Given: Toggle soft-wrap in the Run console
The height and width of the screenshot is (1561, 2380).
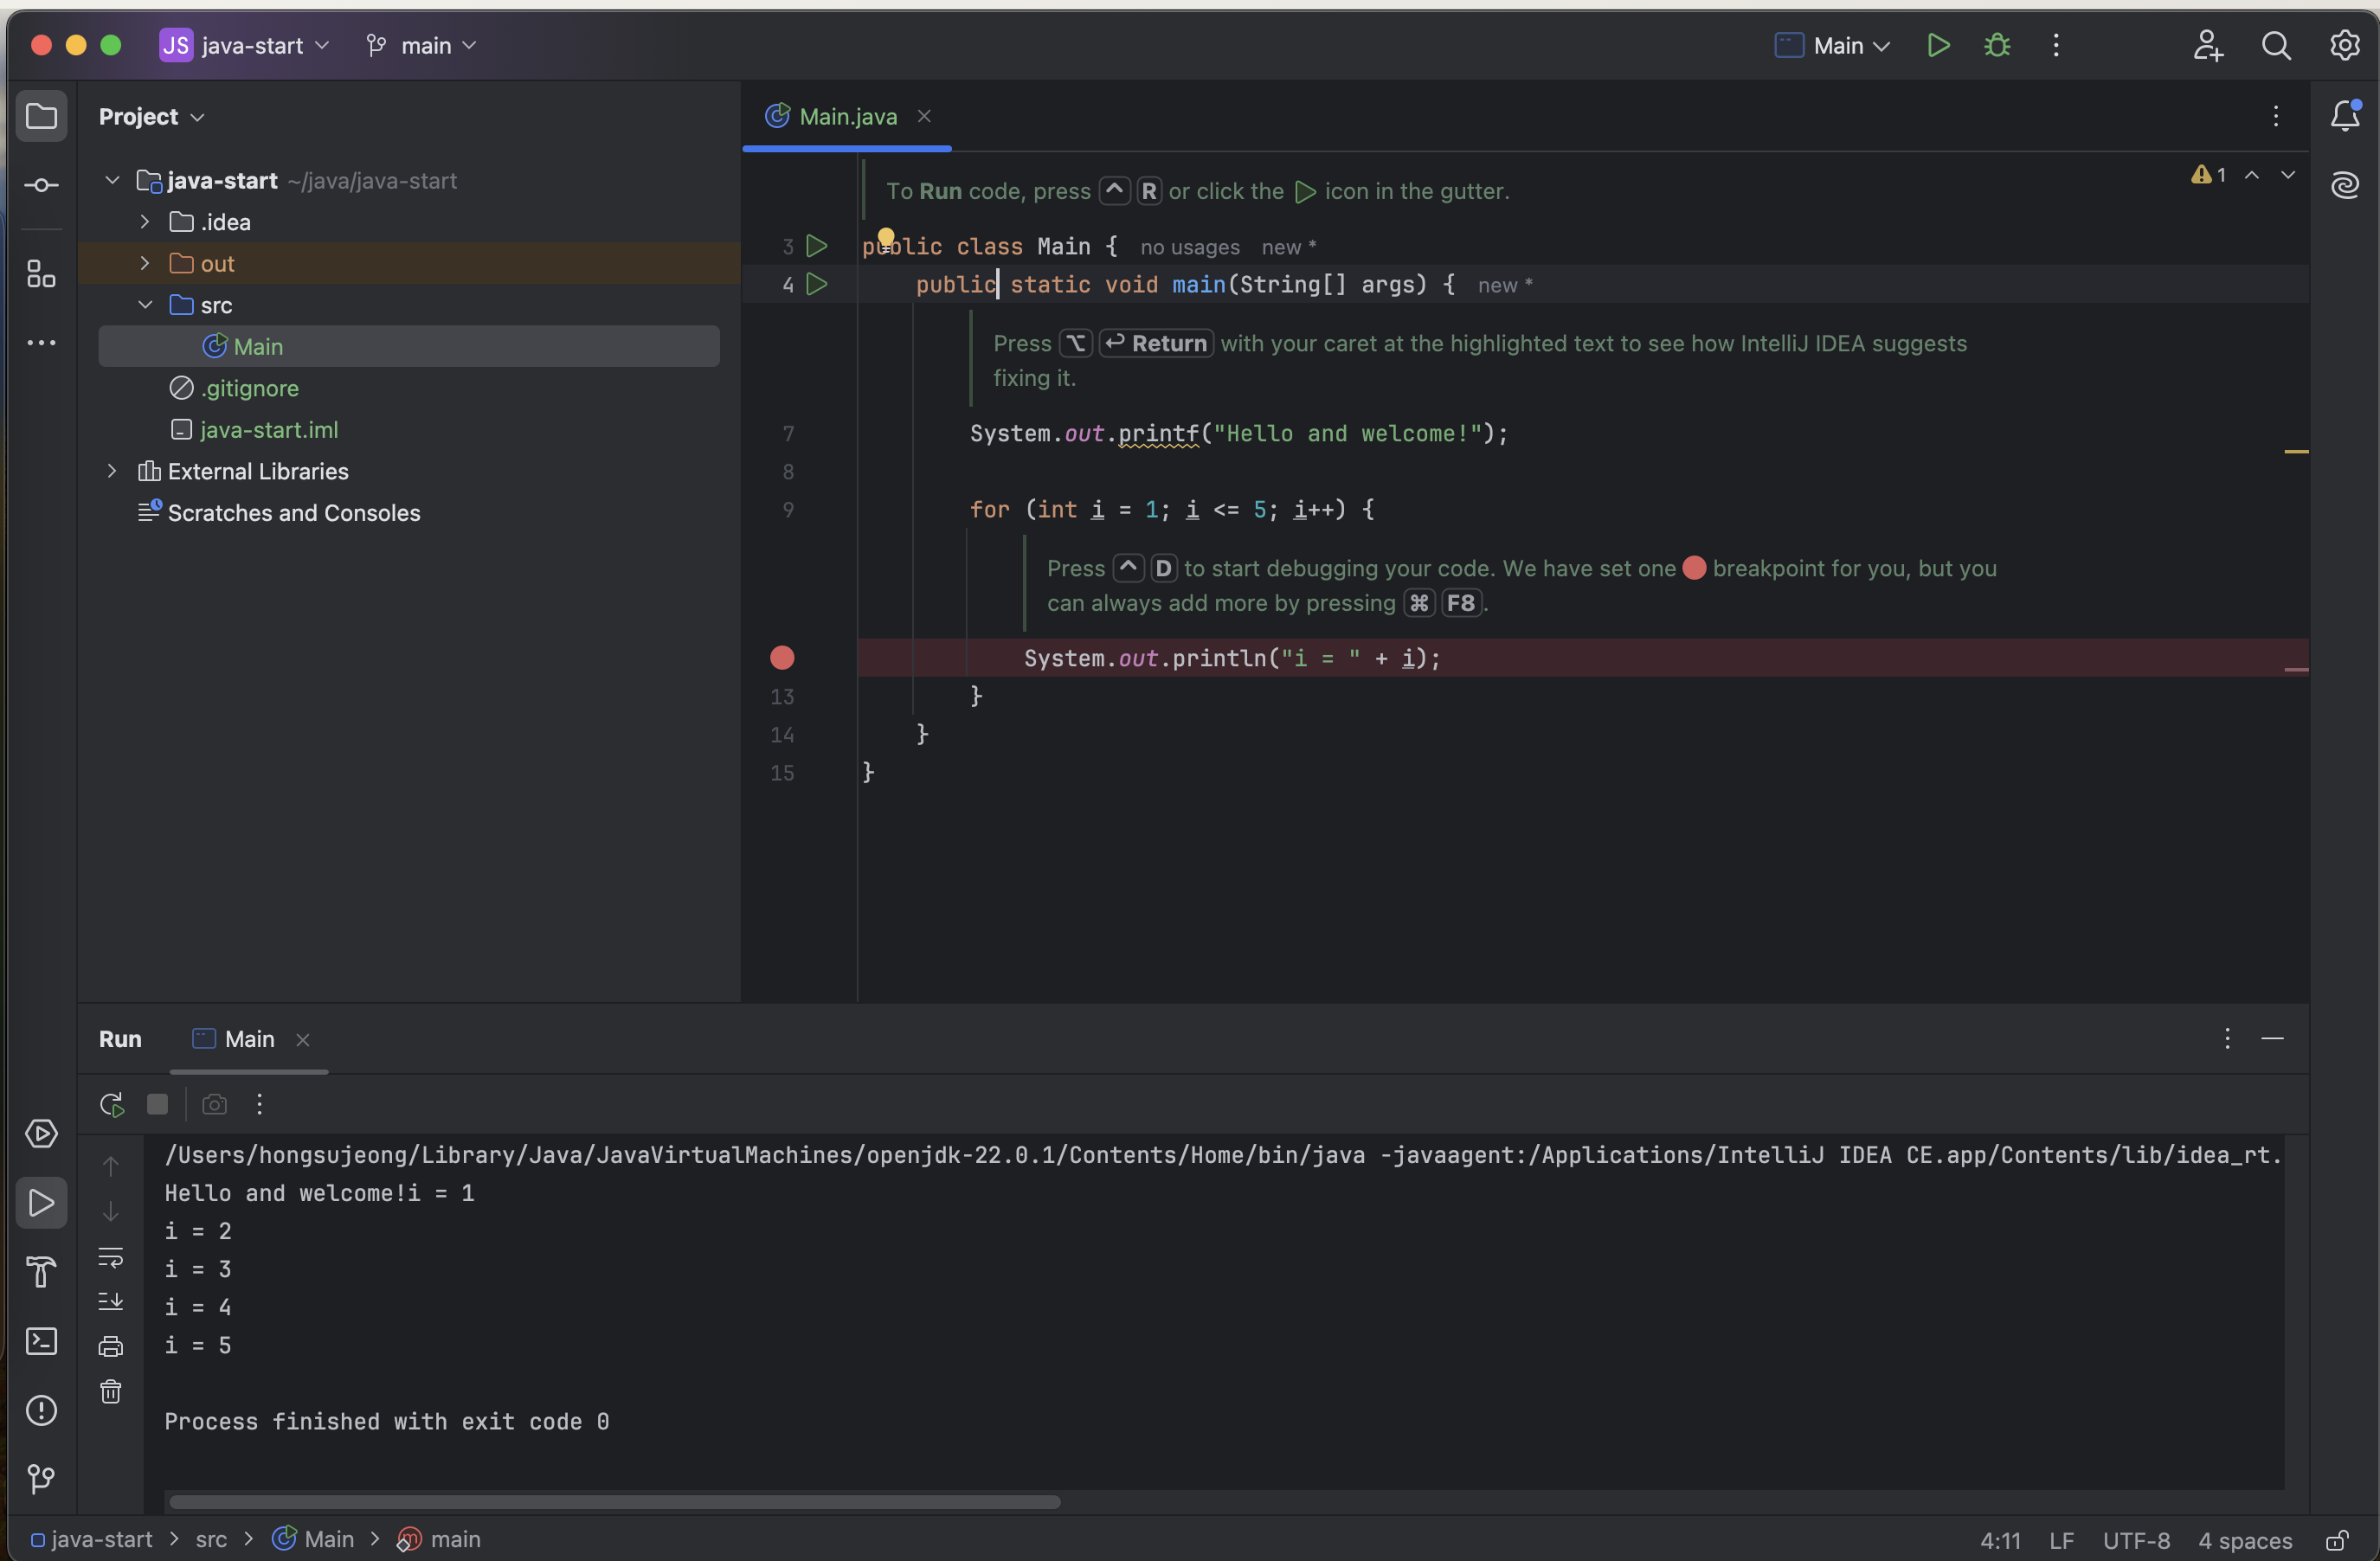Looking at the screenshot, I should (111, 1258).
